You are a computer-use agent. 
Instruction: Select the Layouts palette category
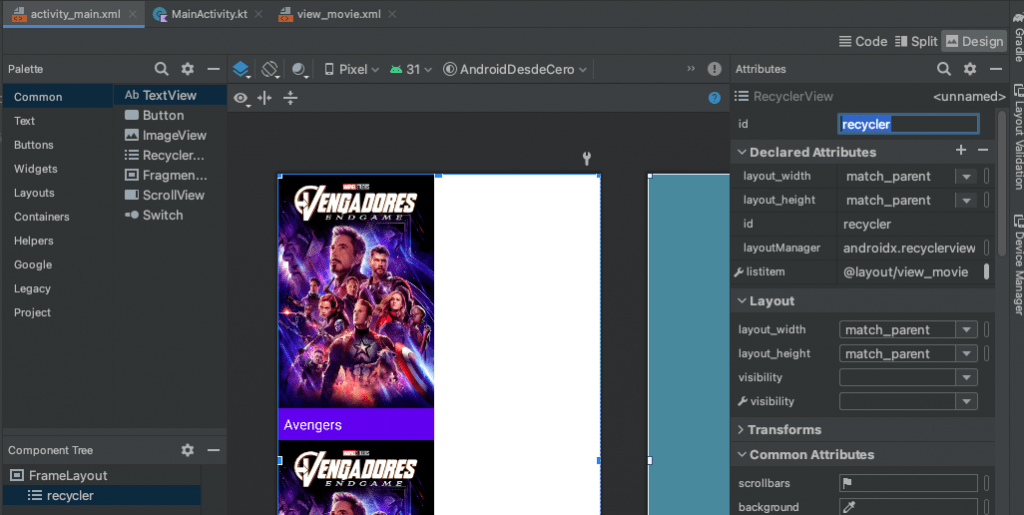coord(58,193)
